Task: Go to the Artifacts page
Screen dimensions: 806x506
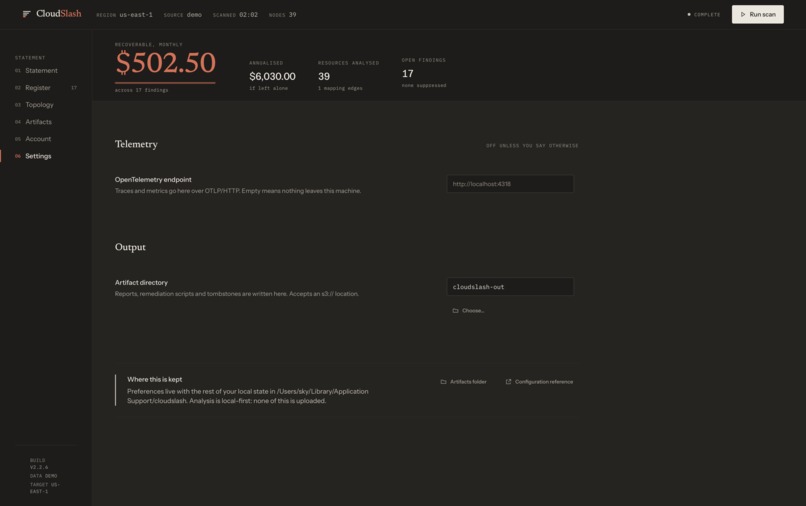Action: pyautogui.click(x=38, y=122)
